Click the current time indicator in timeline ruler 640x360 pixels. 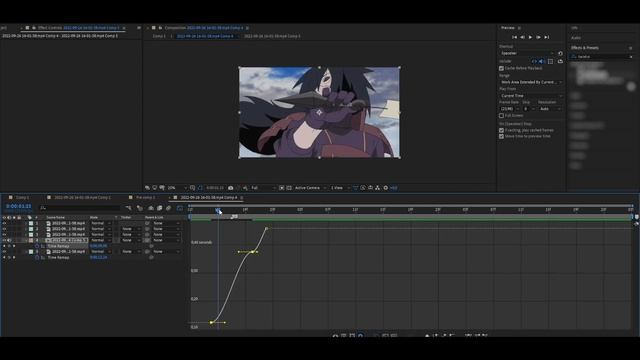[x=218, y=210]
